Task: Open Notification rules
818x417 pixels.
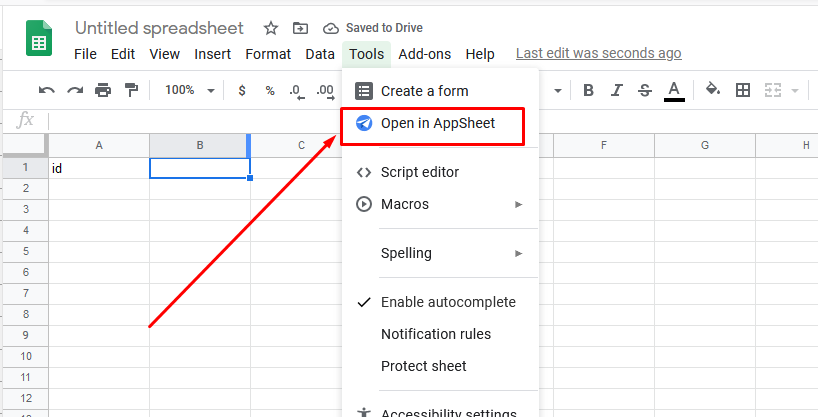Action: [x=440, y=334]
